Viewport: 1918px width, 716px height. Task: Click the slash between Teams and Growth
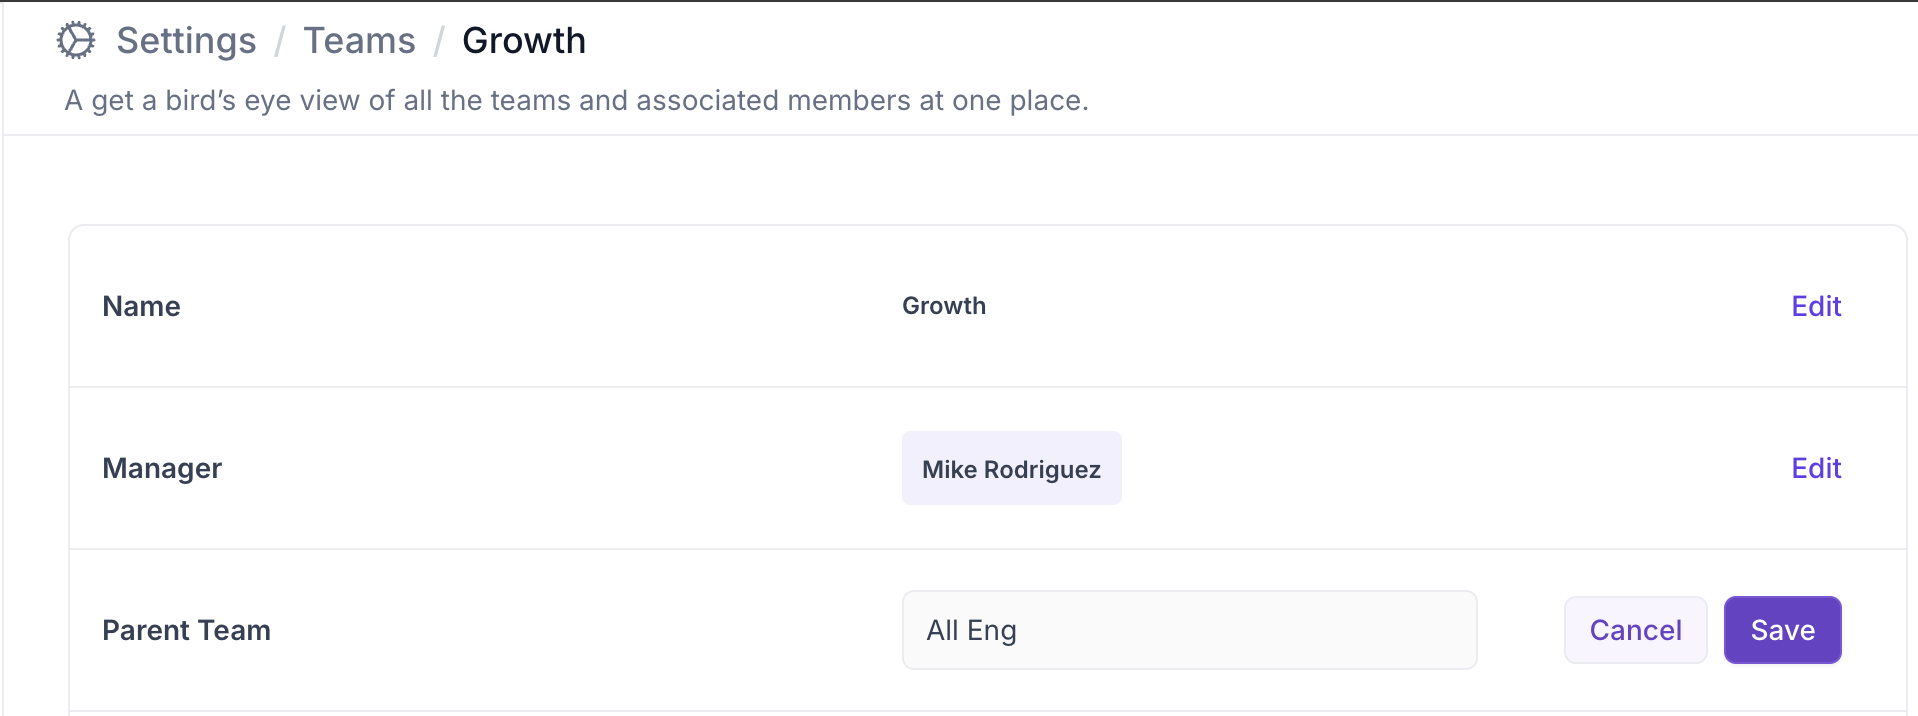439,42
